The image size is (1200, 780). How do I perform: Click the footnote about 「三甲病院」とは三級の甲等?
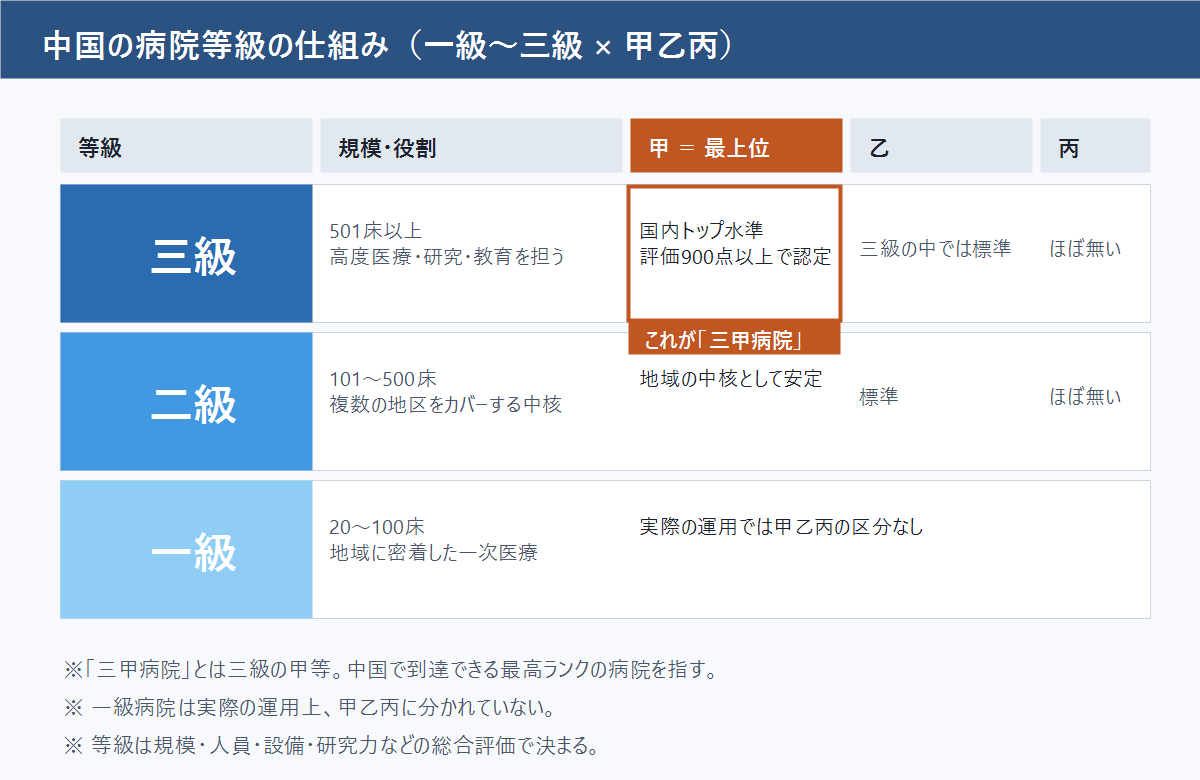tap(390, 669)
